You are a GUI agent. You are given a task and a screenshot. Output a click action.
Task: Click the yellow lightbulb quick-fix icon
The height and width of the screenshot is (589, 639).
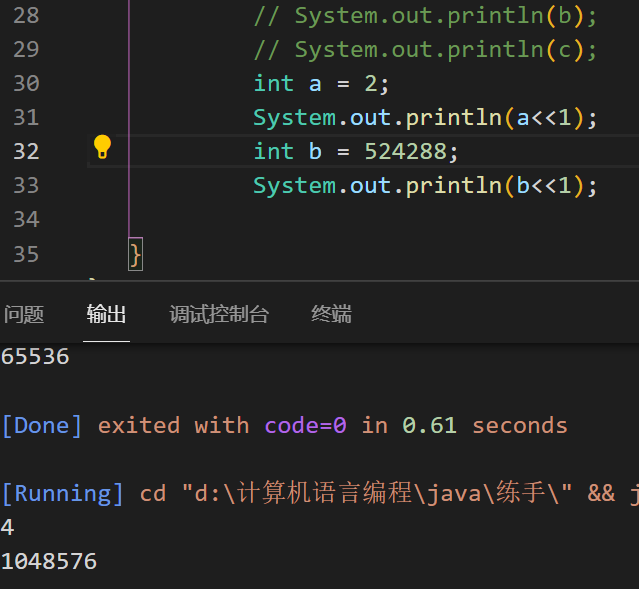[x=102, y=148]
